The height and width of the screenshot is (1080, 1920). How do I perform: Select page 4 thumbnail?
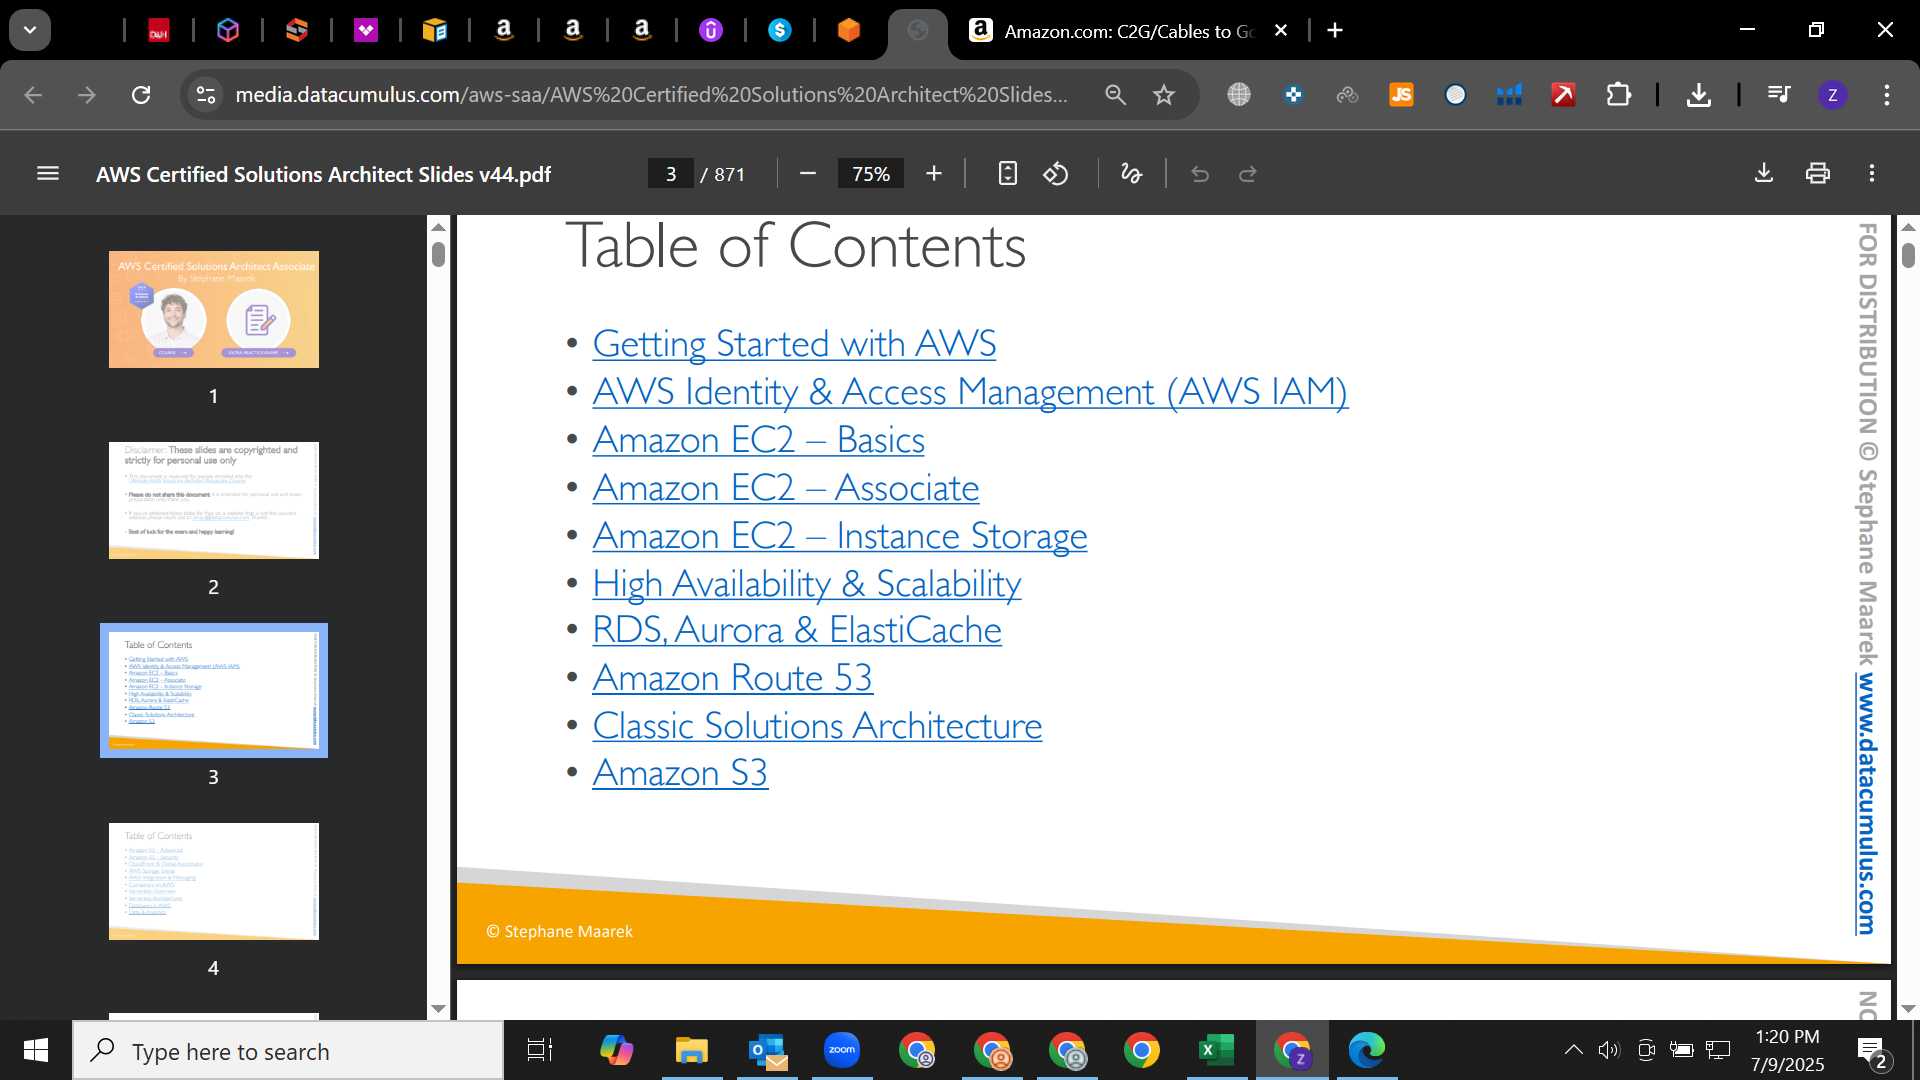214,881
